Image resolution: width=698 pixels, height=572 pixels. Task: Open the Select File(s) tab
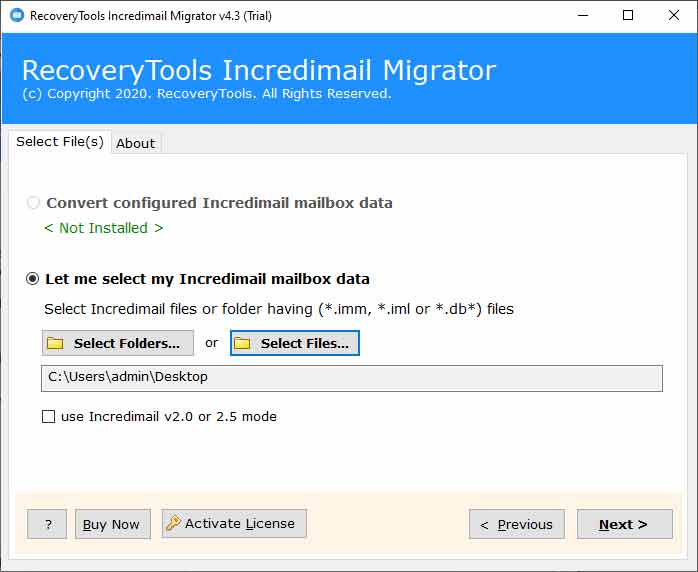pos(60,142)
